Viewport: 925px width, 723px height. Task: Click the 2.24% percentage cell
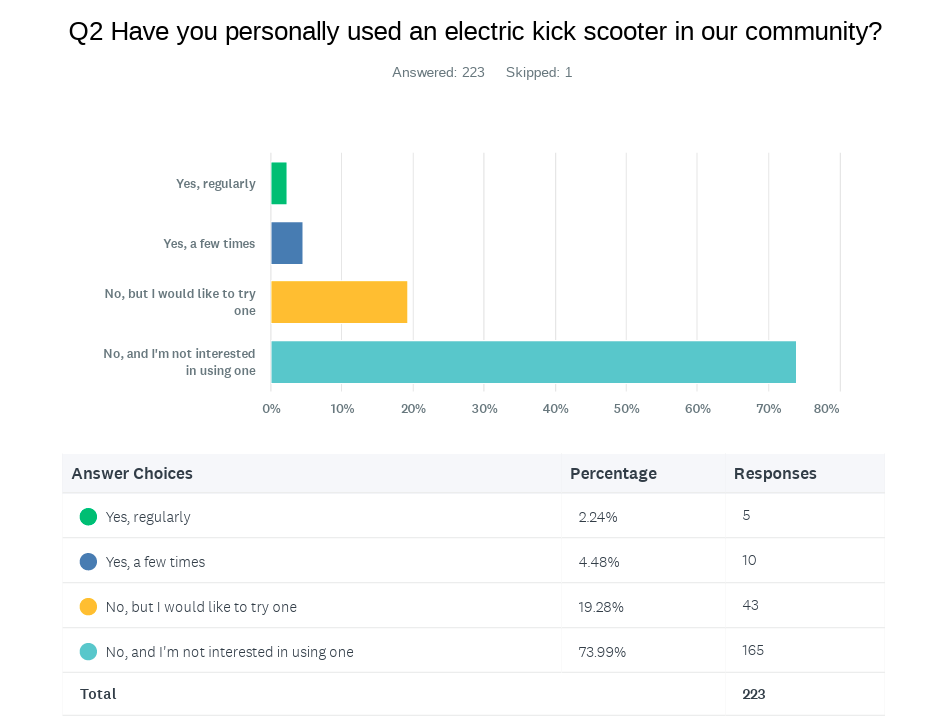coord(598,517)
